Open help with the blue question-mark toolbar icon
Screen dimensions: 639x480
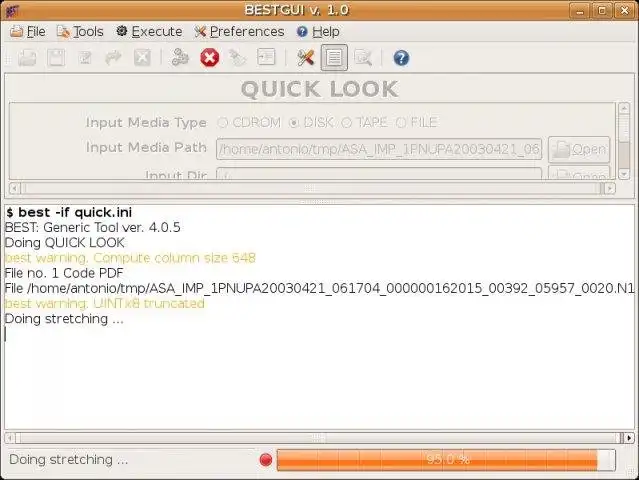[401, 58]
